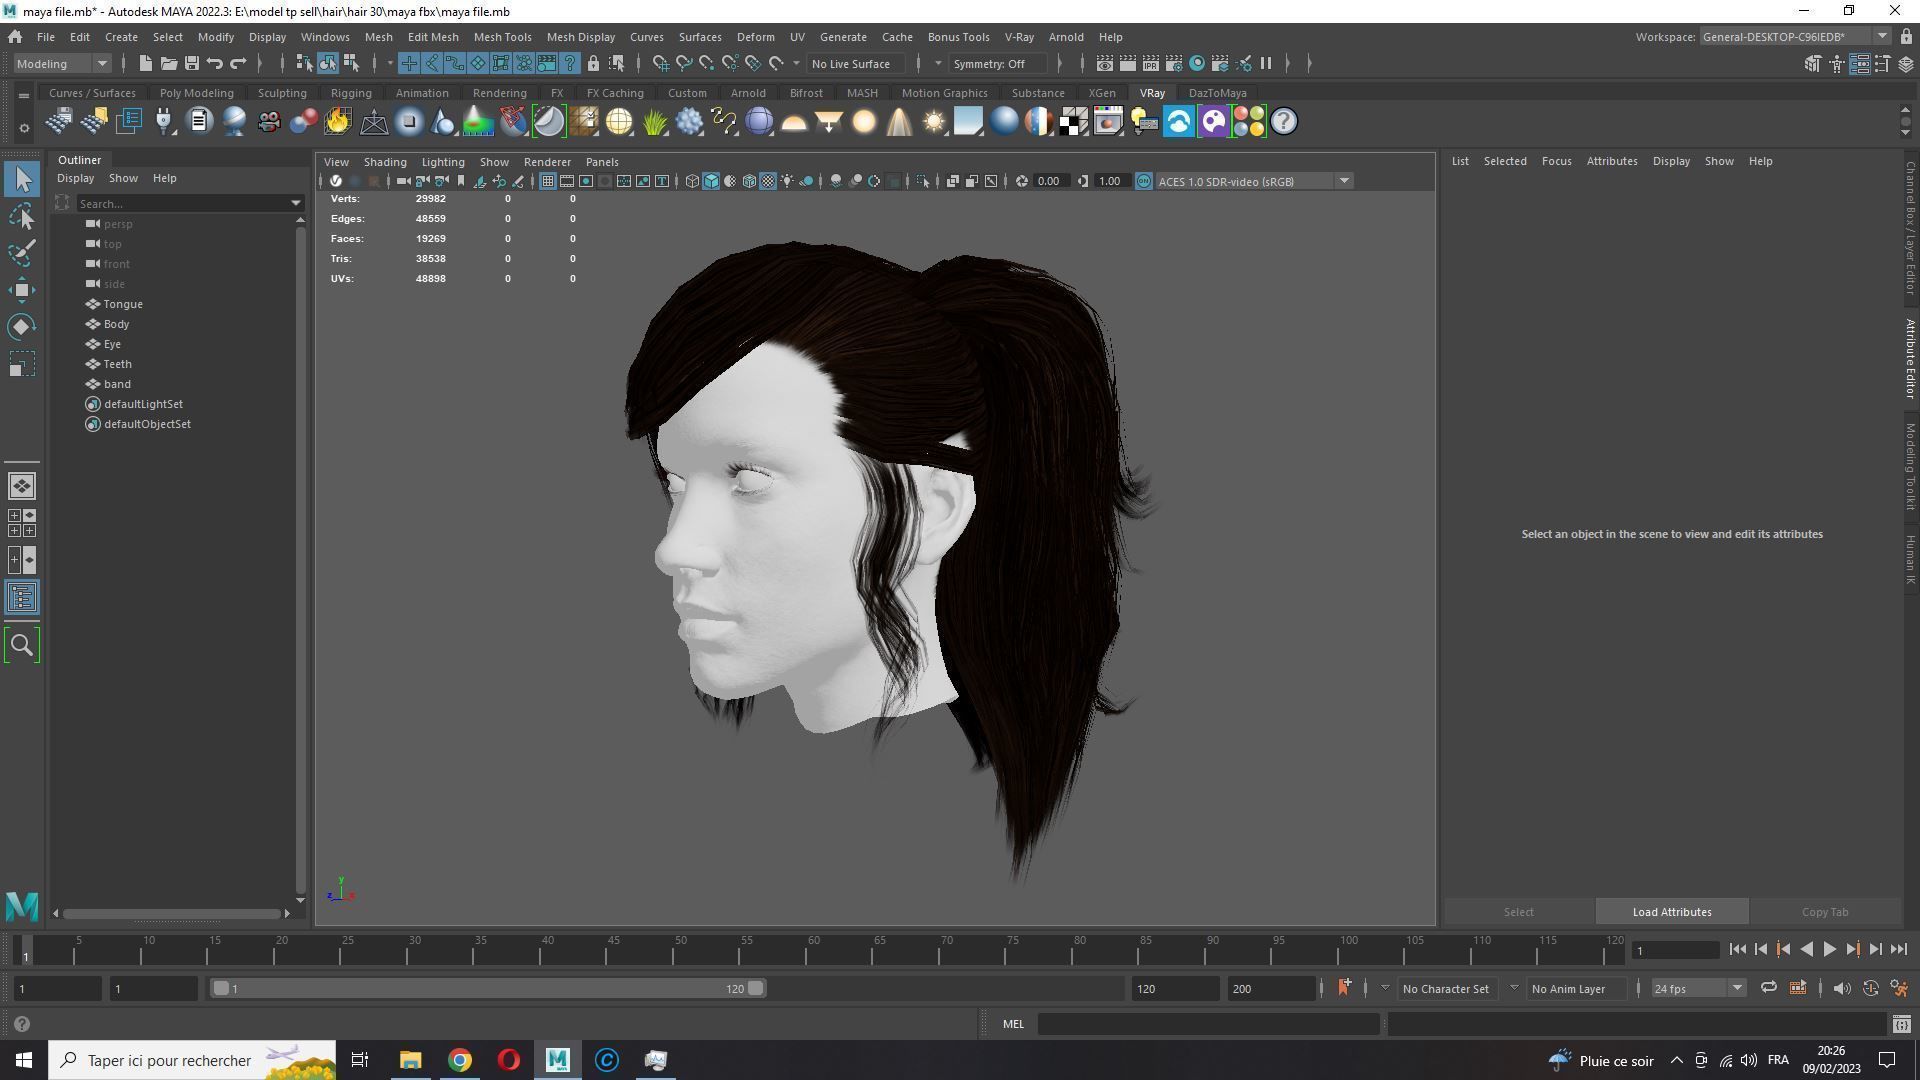1920x1080 pixels.
Task: Open the No Live Surface field
Action: click(x=857, y=64)
